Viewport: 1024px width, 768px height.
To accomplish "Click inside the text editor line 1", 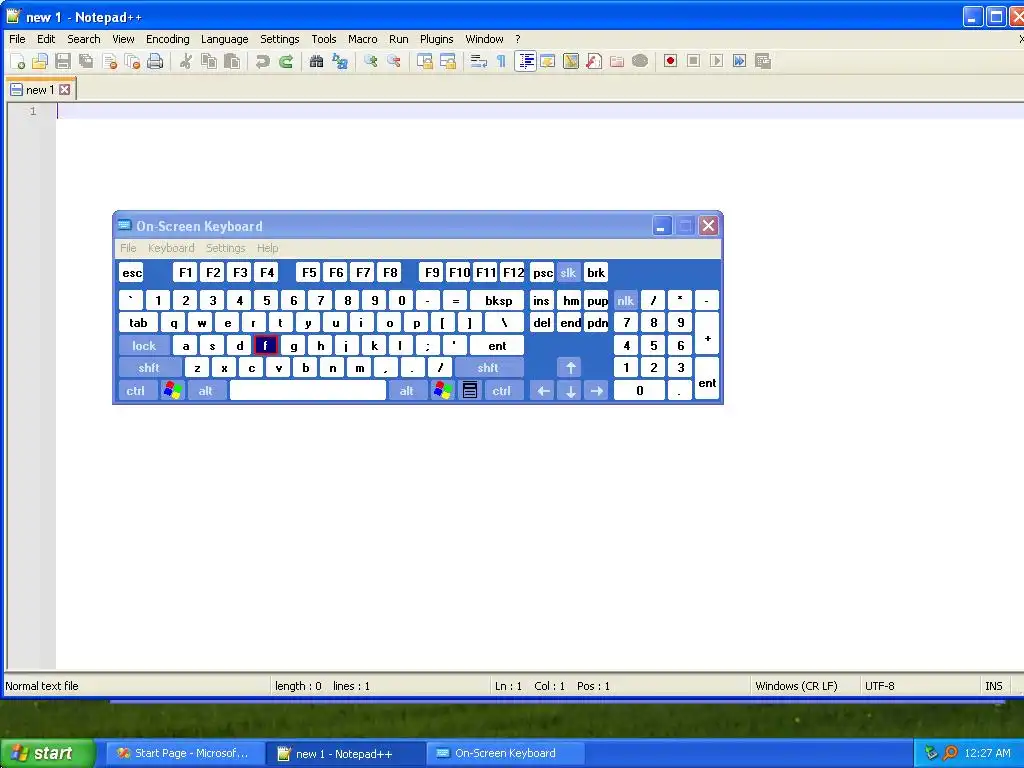I will tap(539, 111).
